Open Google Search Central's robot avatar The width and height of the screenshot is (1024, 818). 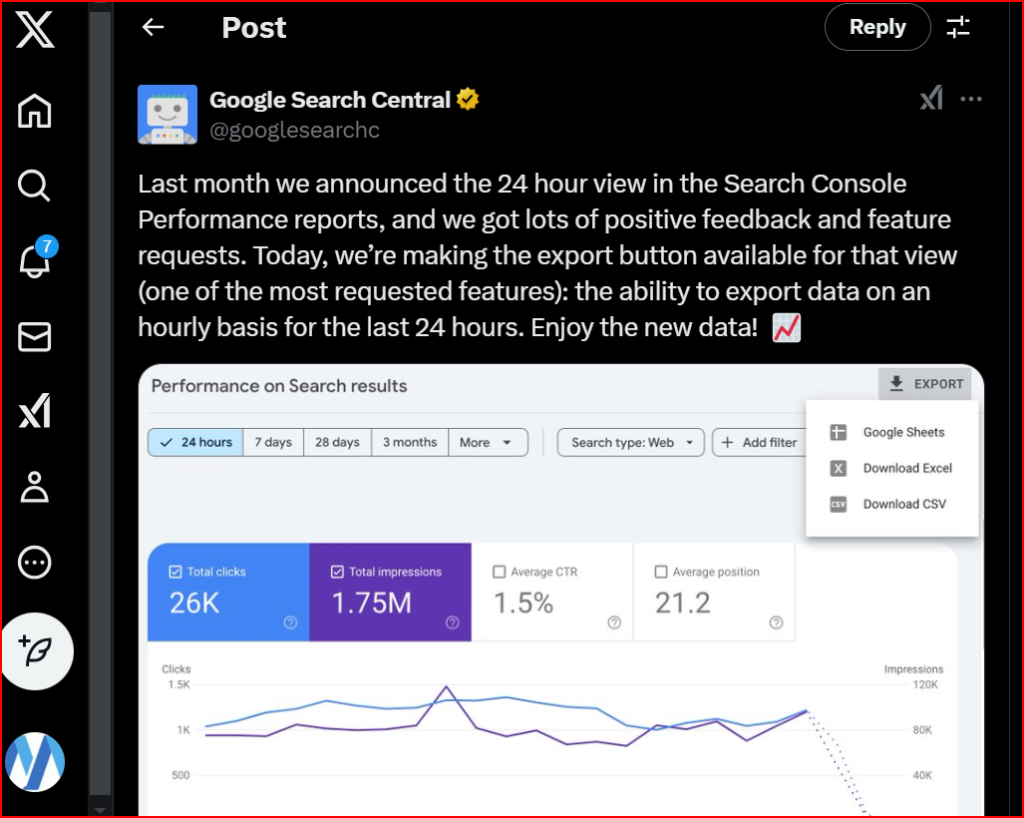tap(167, 114)
